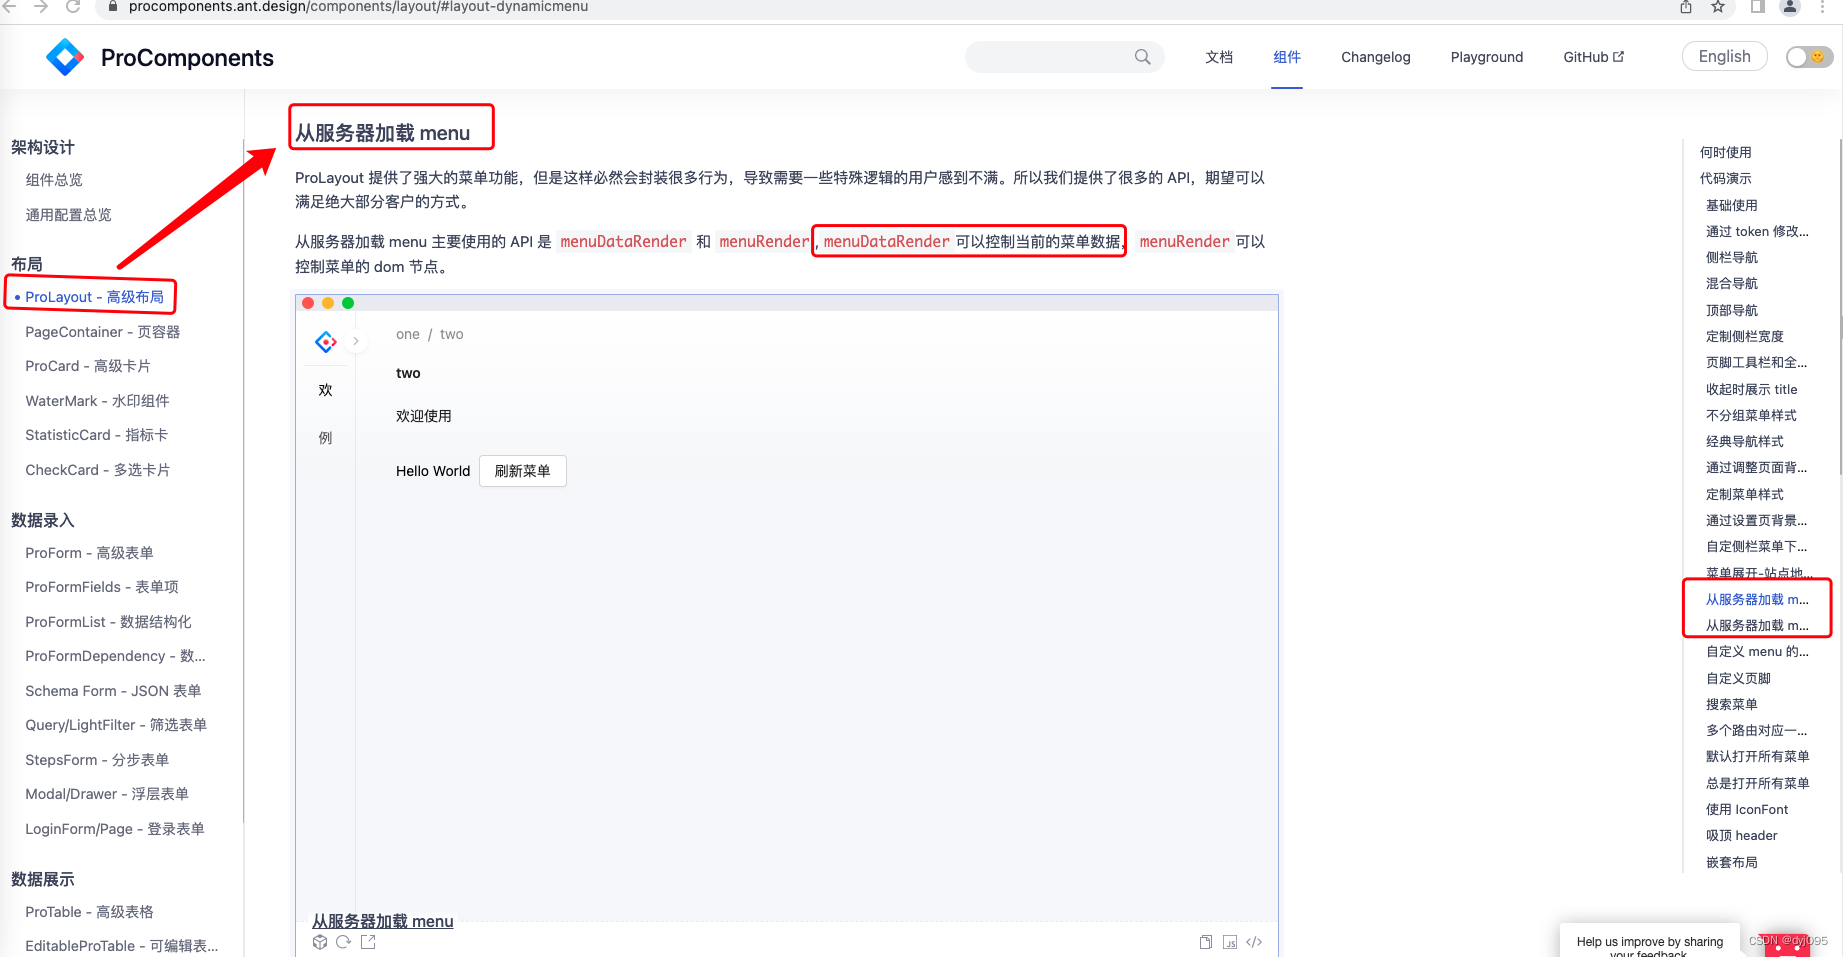
Task: Expand demo sidebar with chevron arrow
Action: click(355, 341)
